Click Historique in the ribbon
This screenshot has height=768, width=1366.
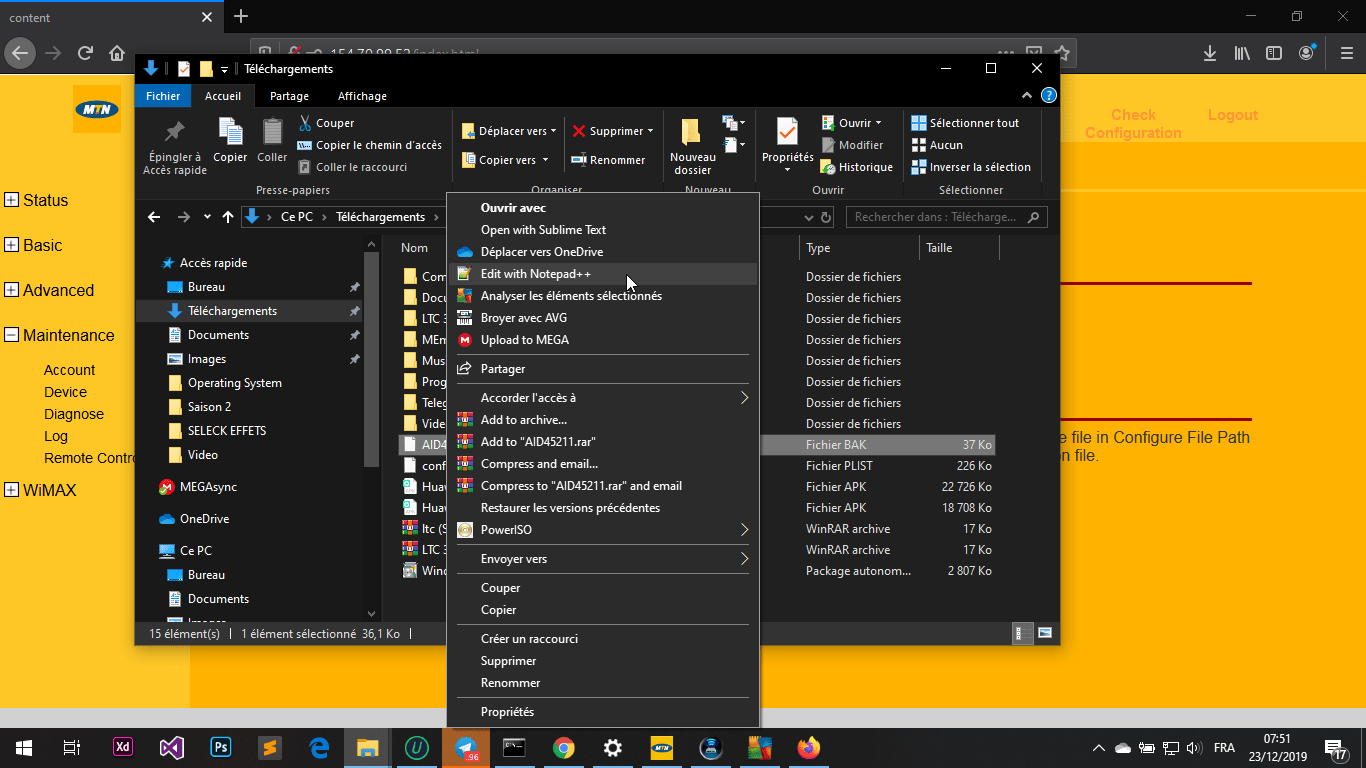coord(856,167)
